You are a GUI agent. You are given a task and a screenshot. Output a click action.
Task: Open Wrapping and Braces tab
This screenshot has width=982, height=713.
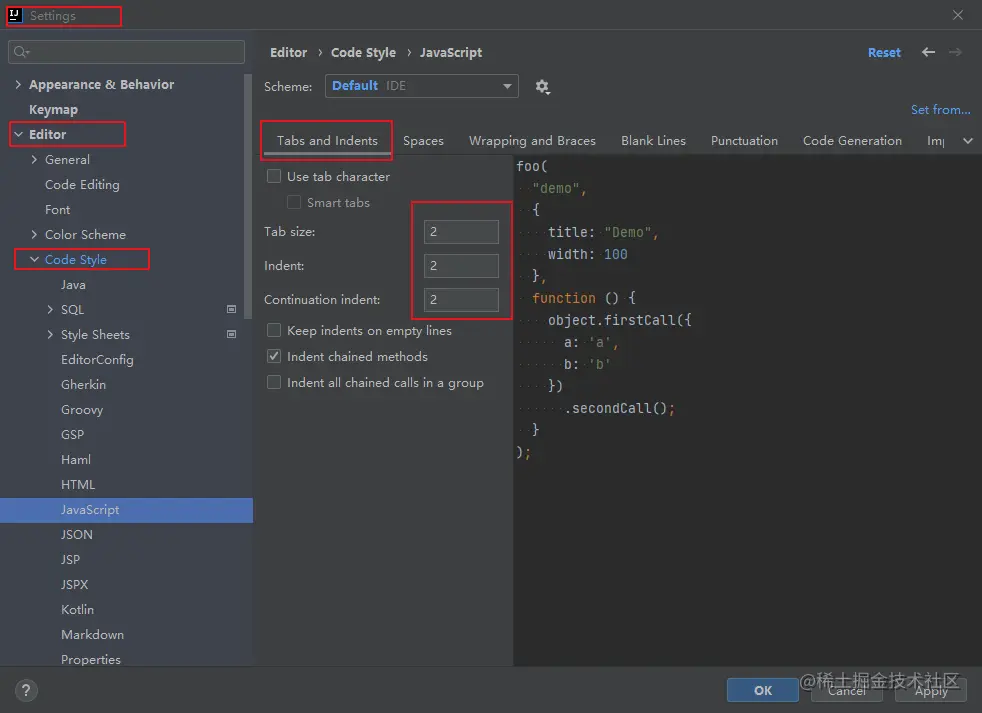click(x=532, y=141)
